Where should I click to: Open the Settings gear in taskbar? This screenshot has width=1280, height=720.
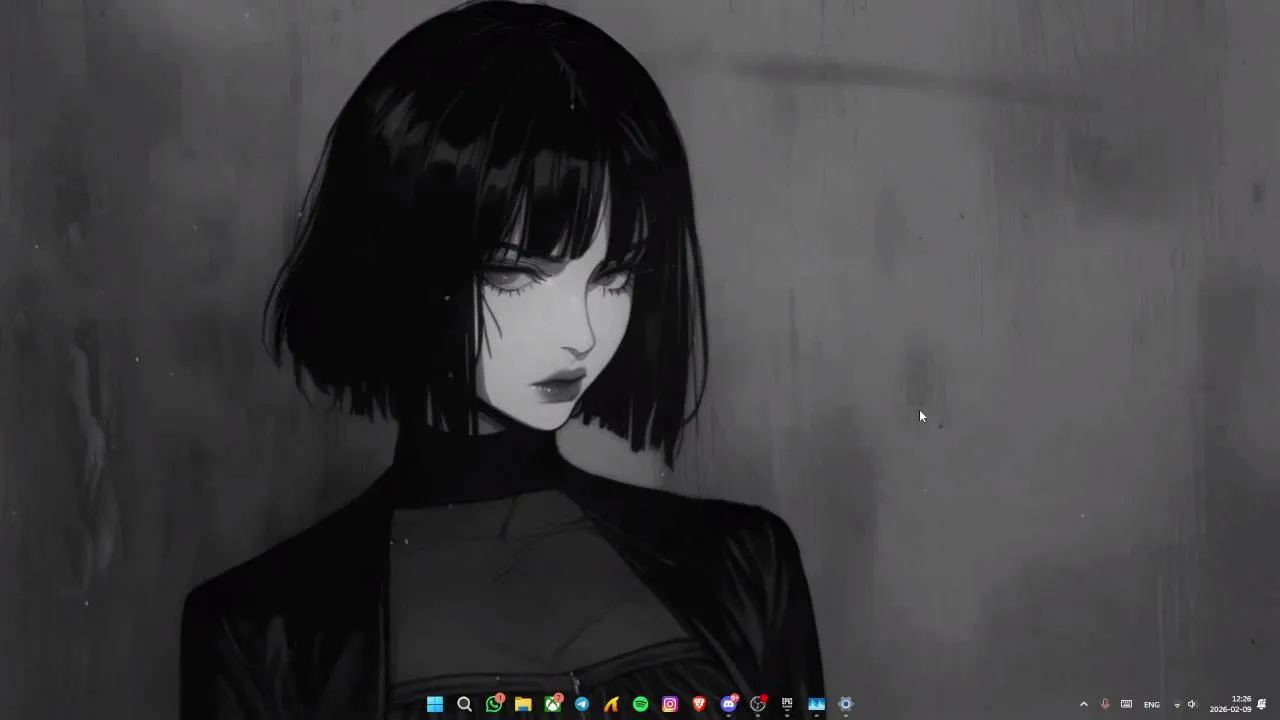[x=846, y=704]
